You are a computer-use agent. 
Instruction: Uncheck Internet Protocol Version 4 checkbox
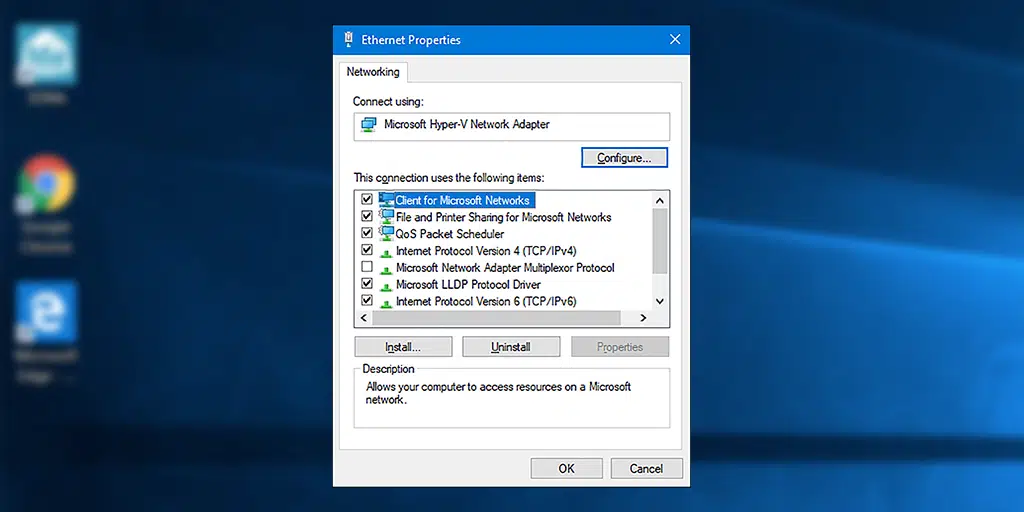367,250
